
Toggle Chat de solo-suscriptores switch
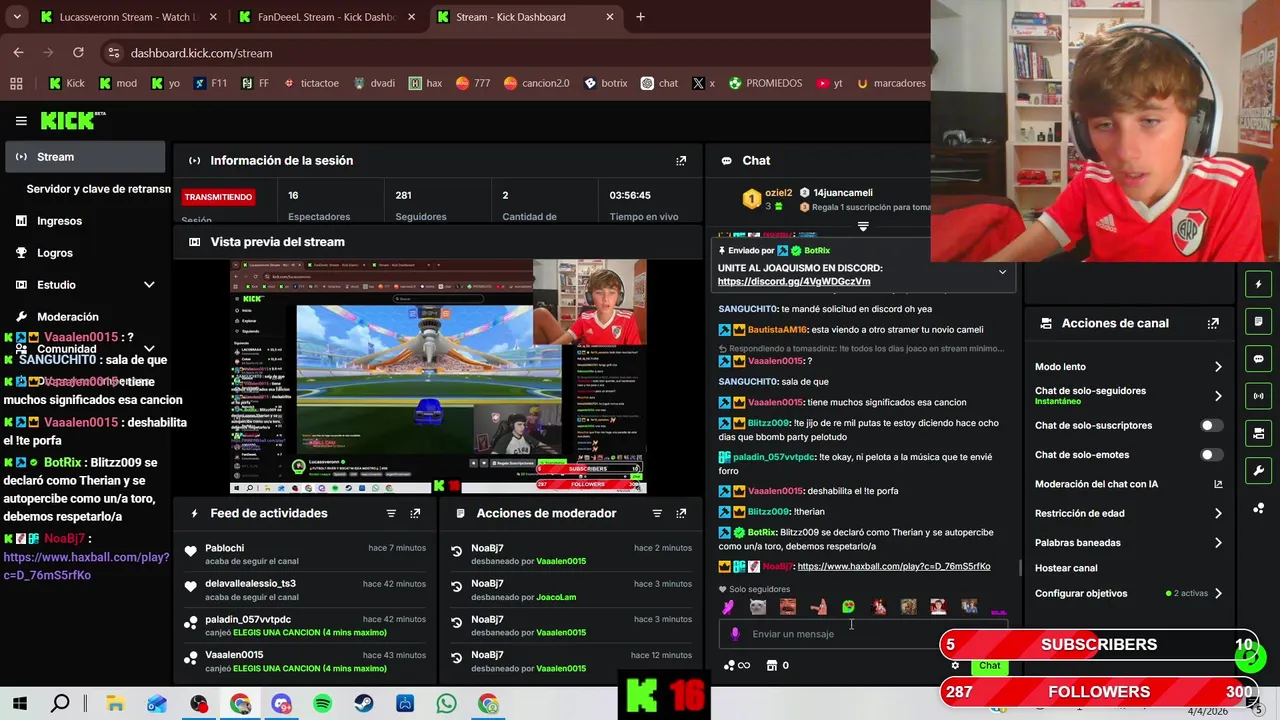1210,425
